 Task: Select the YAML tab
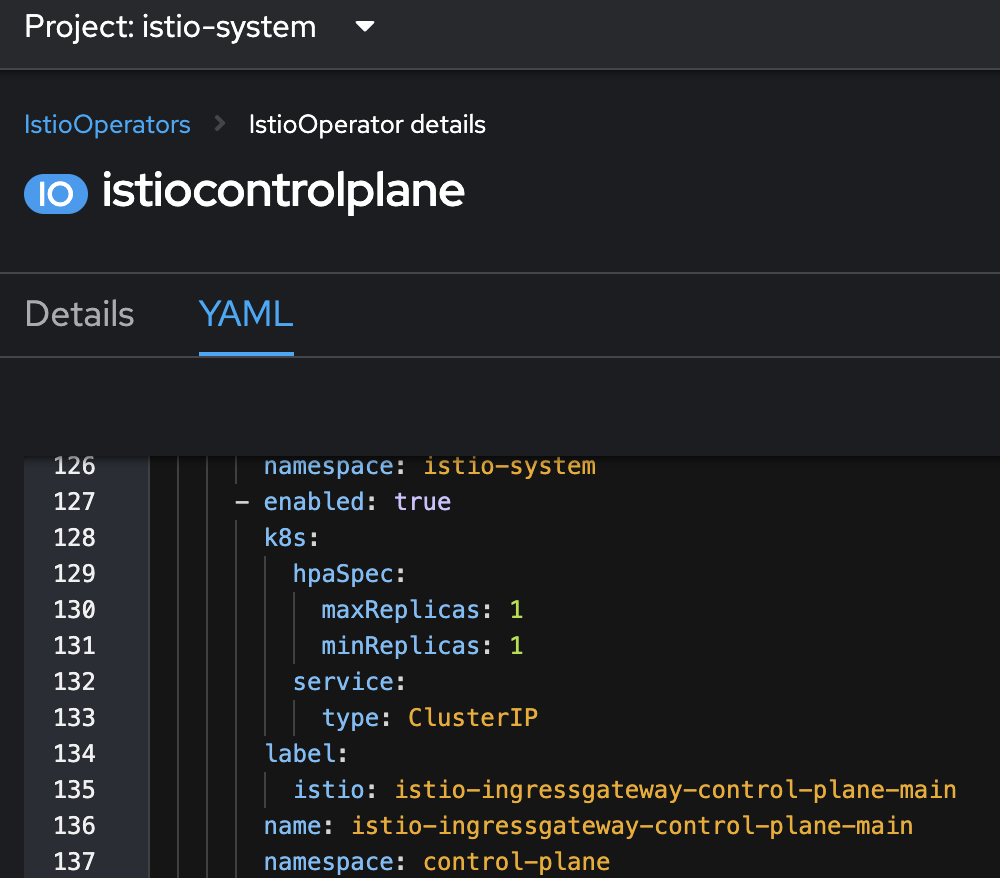[246, 314]
